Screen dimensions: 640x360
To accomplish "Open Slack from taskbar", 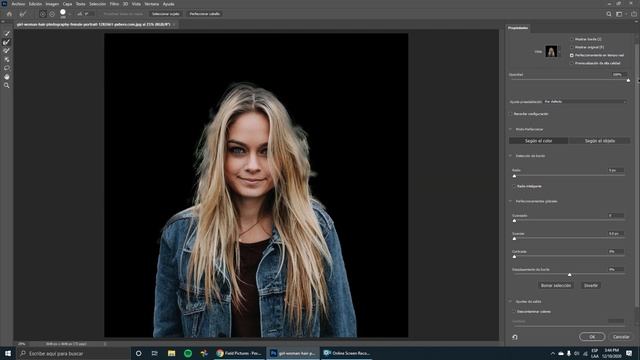I will [x=204, y=353].
